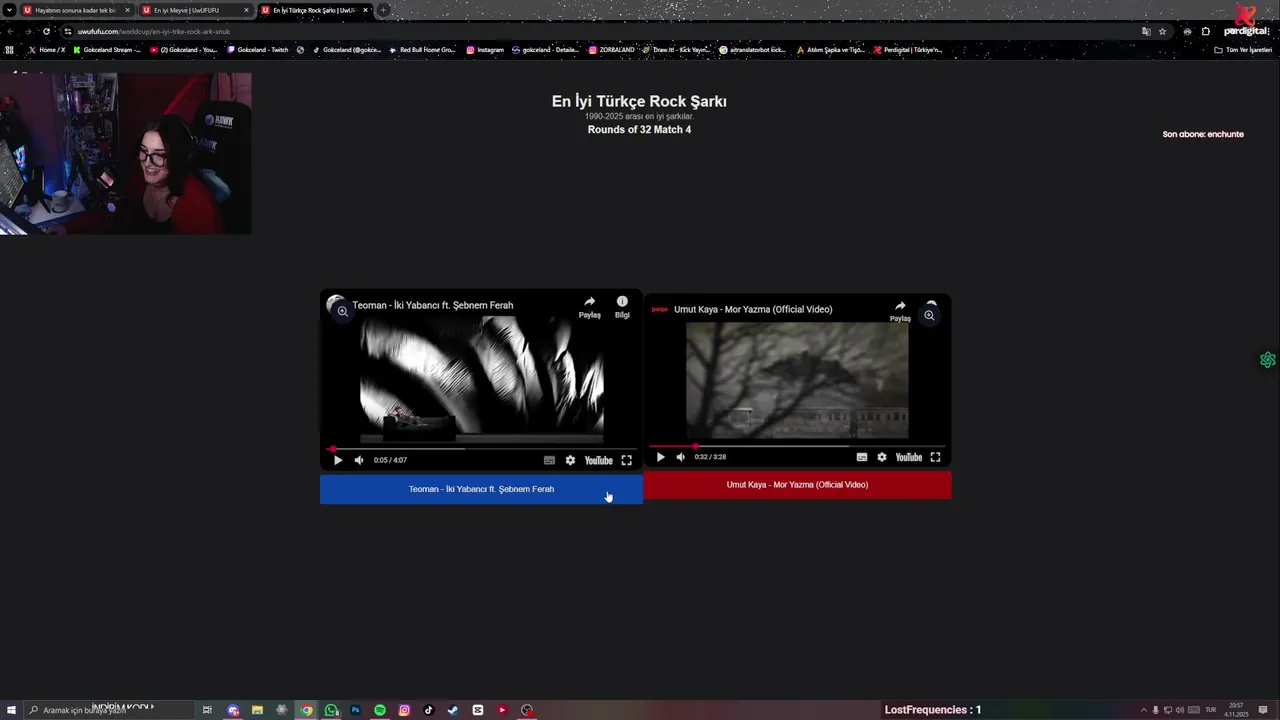Viewport: 1280px width, 720px height.
Task: Open the green side extension icon
Action: [1268, 360]
